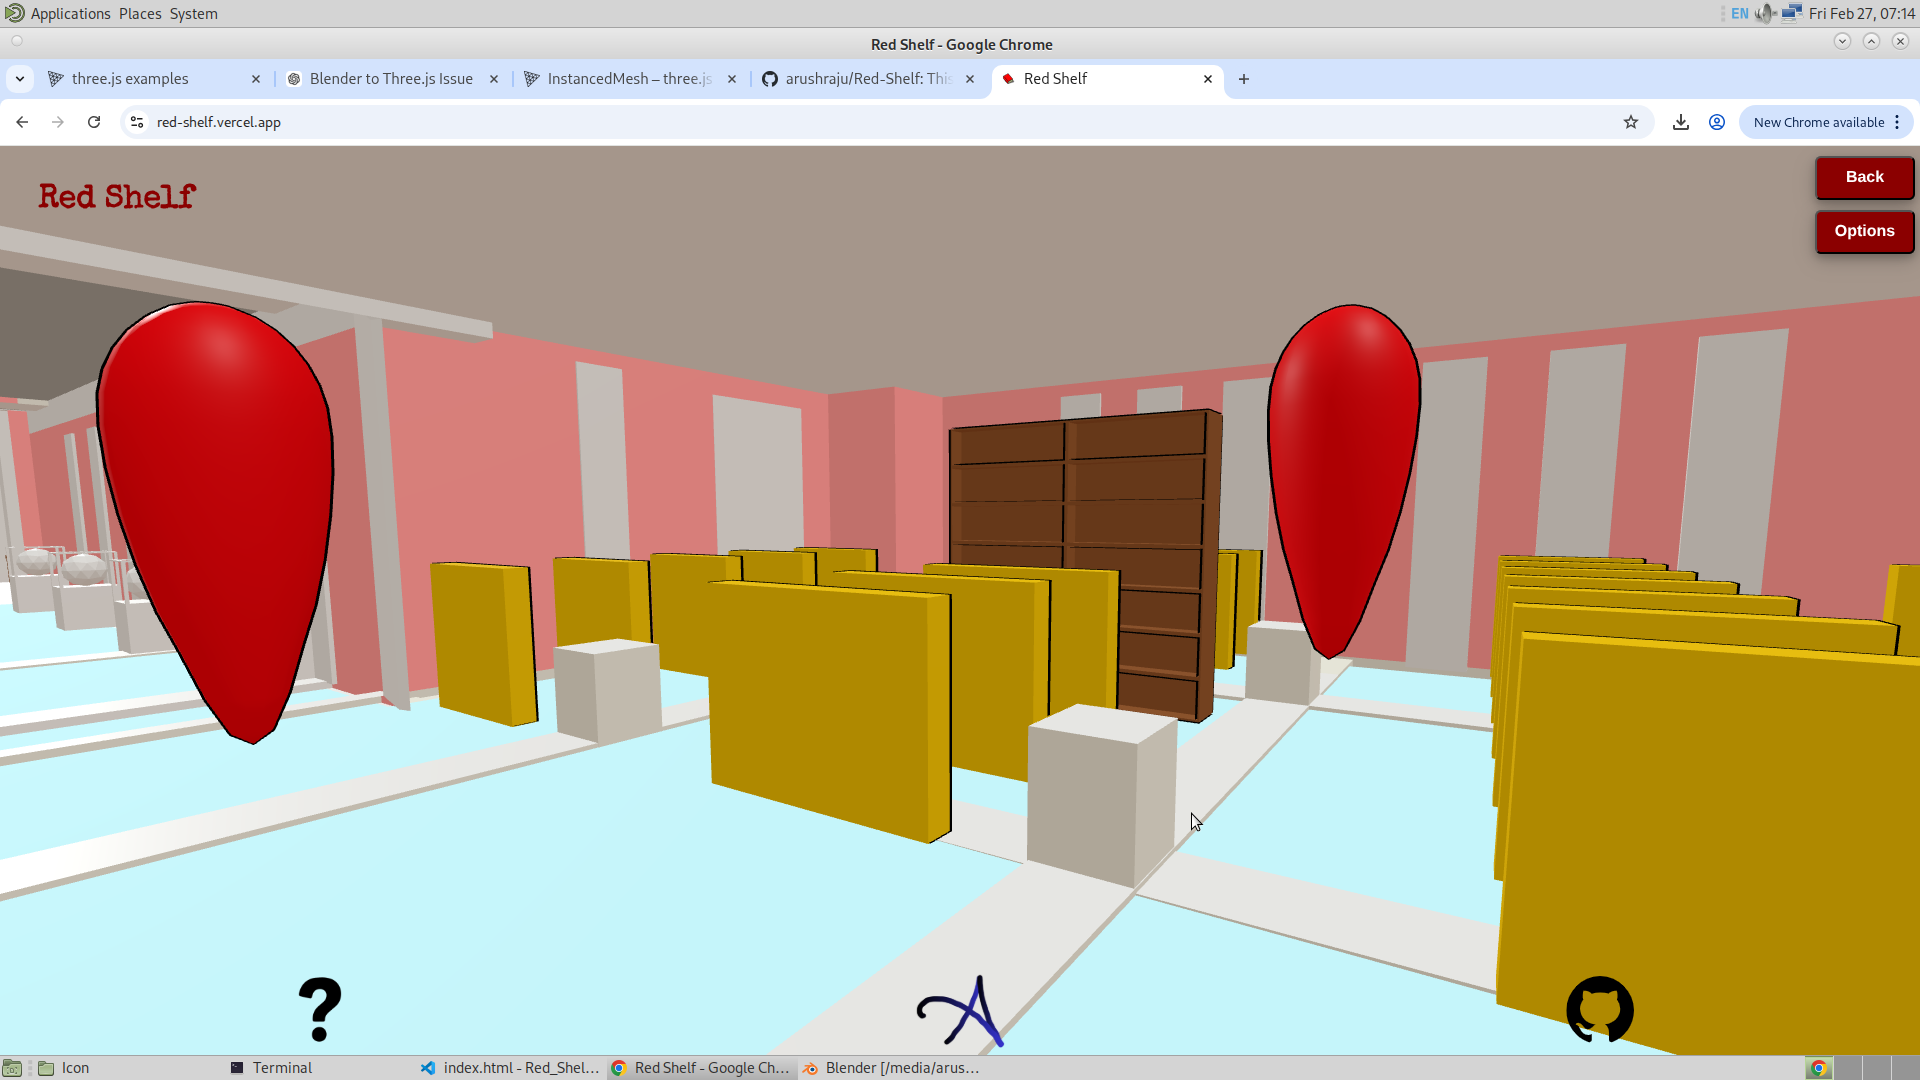The width and height of the screenshot is (1920, 1080).
Task: Click the Chrome profile icon
Action: pos(1716,121)
